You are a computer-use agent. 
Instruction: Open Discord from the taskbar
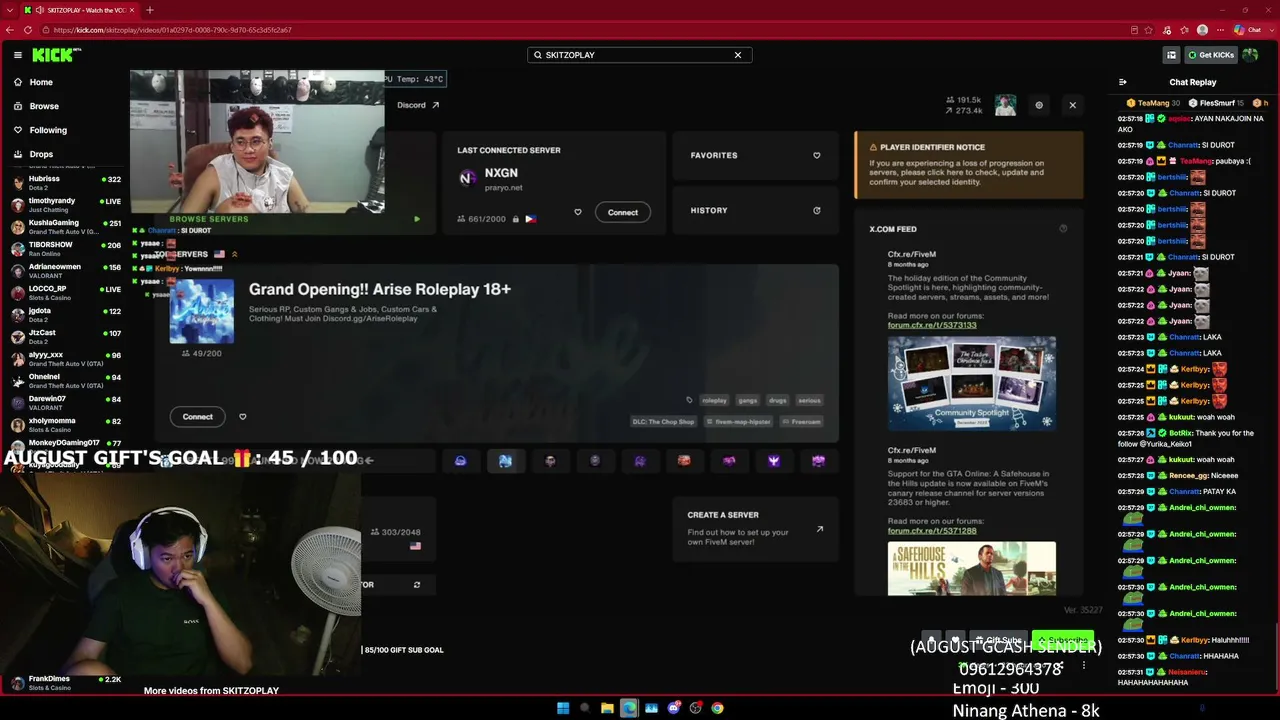673,708
